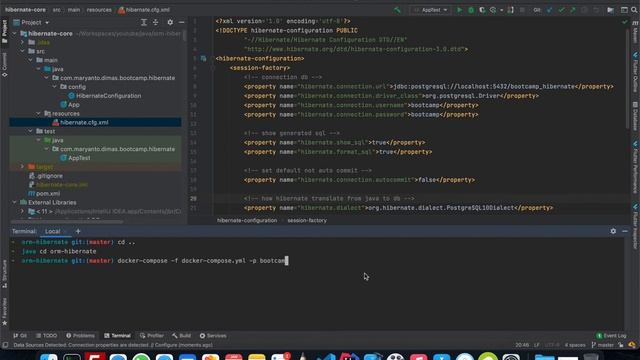Click the hibernate.cfg.xml breadcrumb in navigation bar
Image resolution: width=640 pixels, height=360 pixels.
[x=144, y=10]
